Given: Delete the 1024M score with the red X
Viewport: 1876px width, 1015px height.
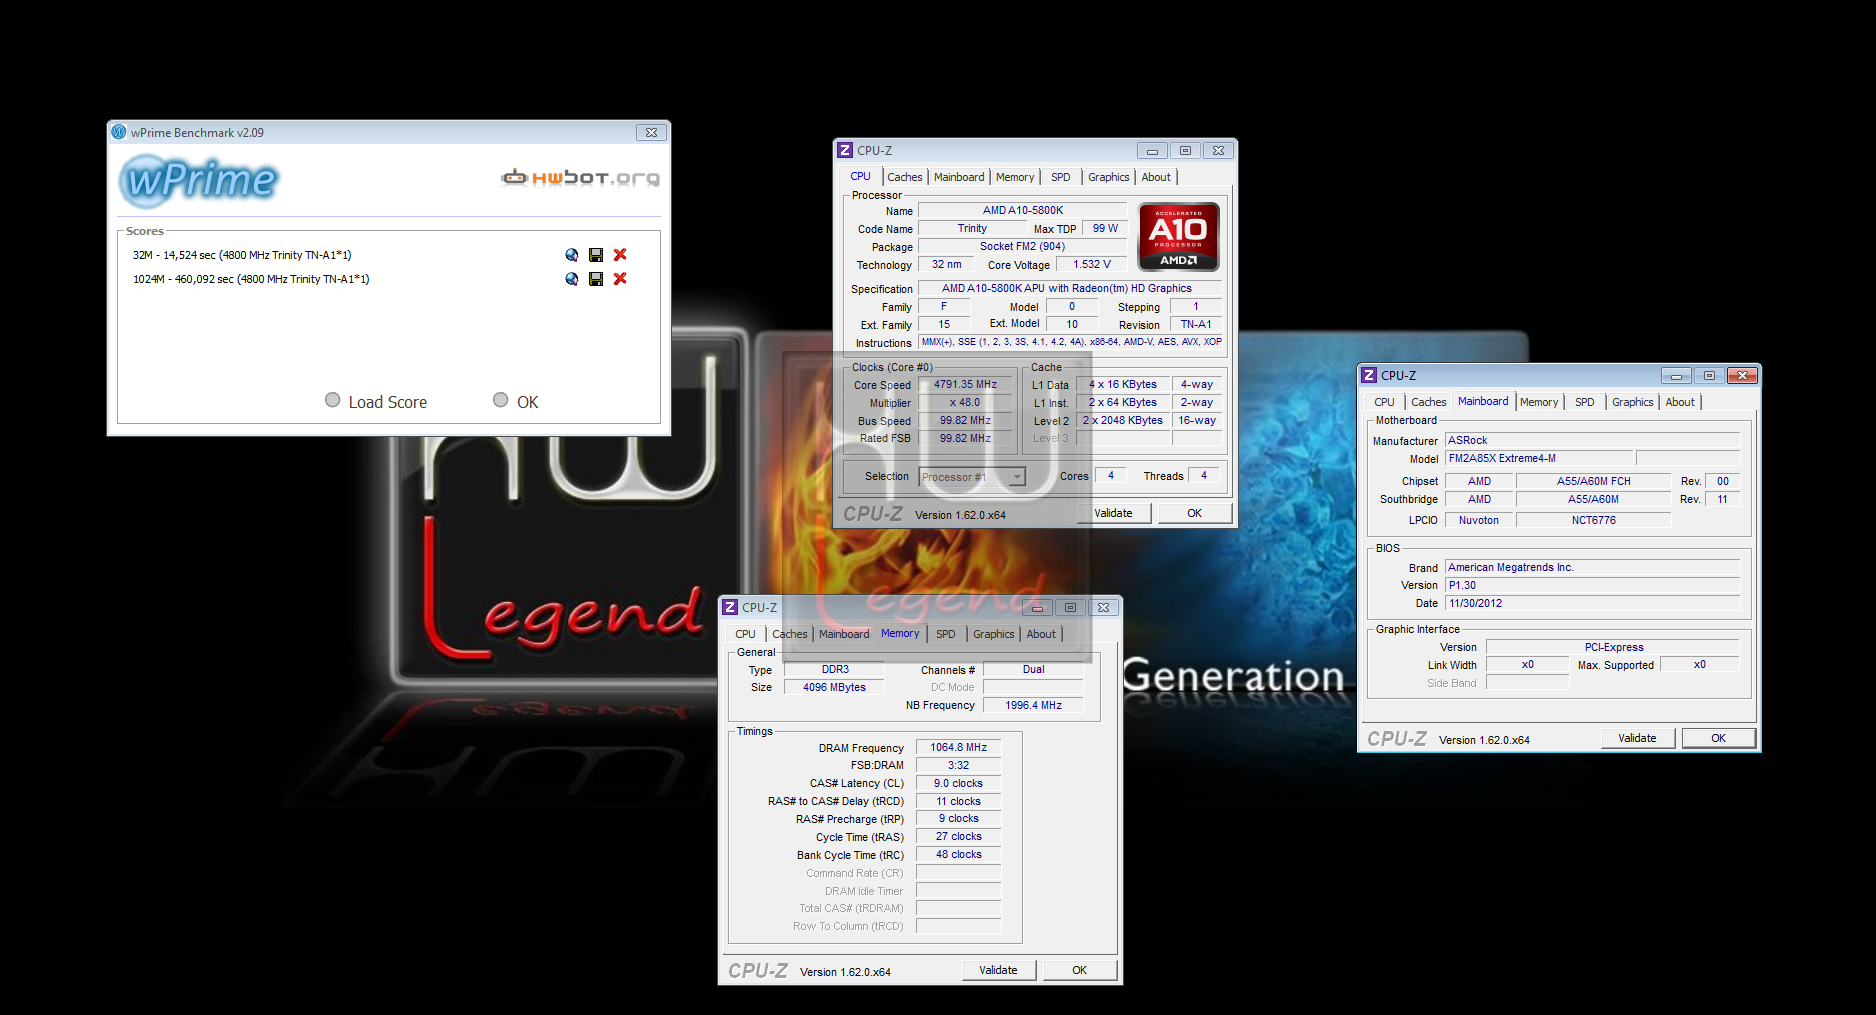Looking at the screenshot, I should pyautogui.click(x=620, y=279).
